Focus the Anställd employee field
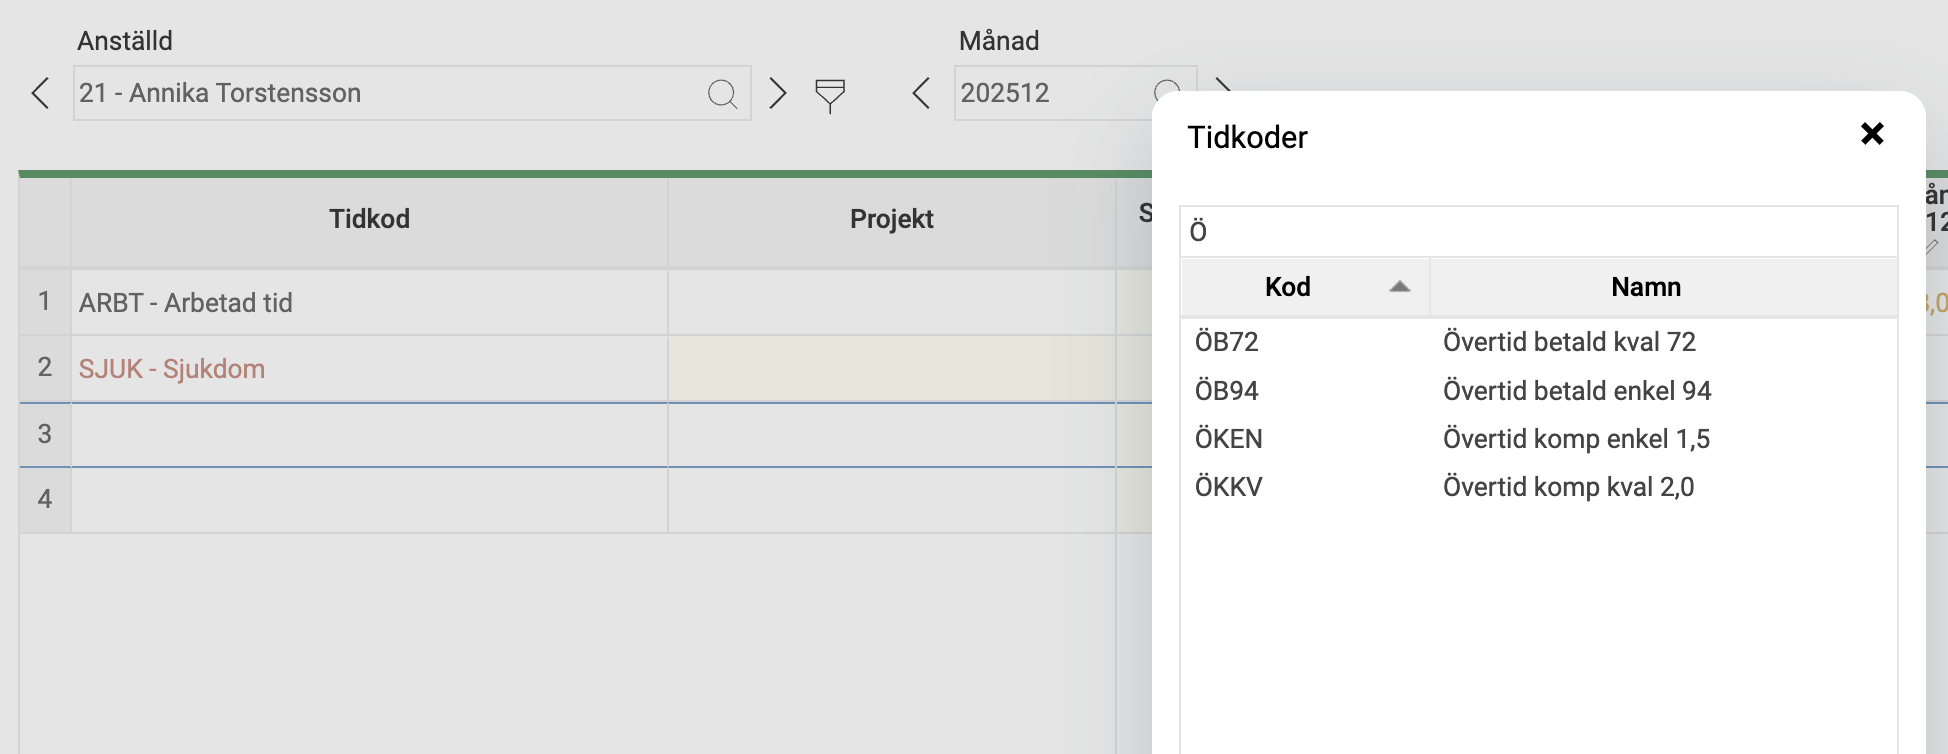 coord(390,94)
